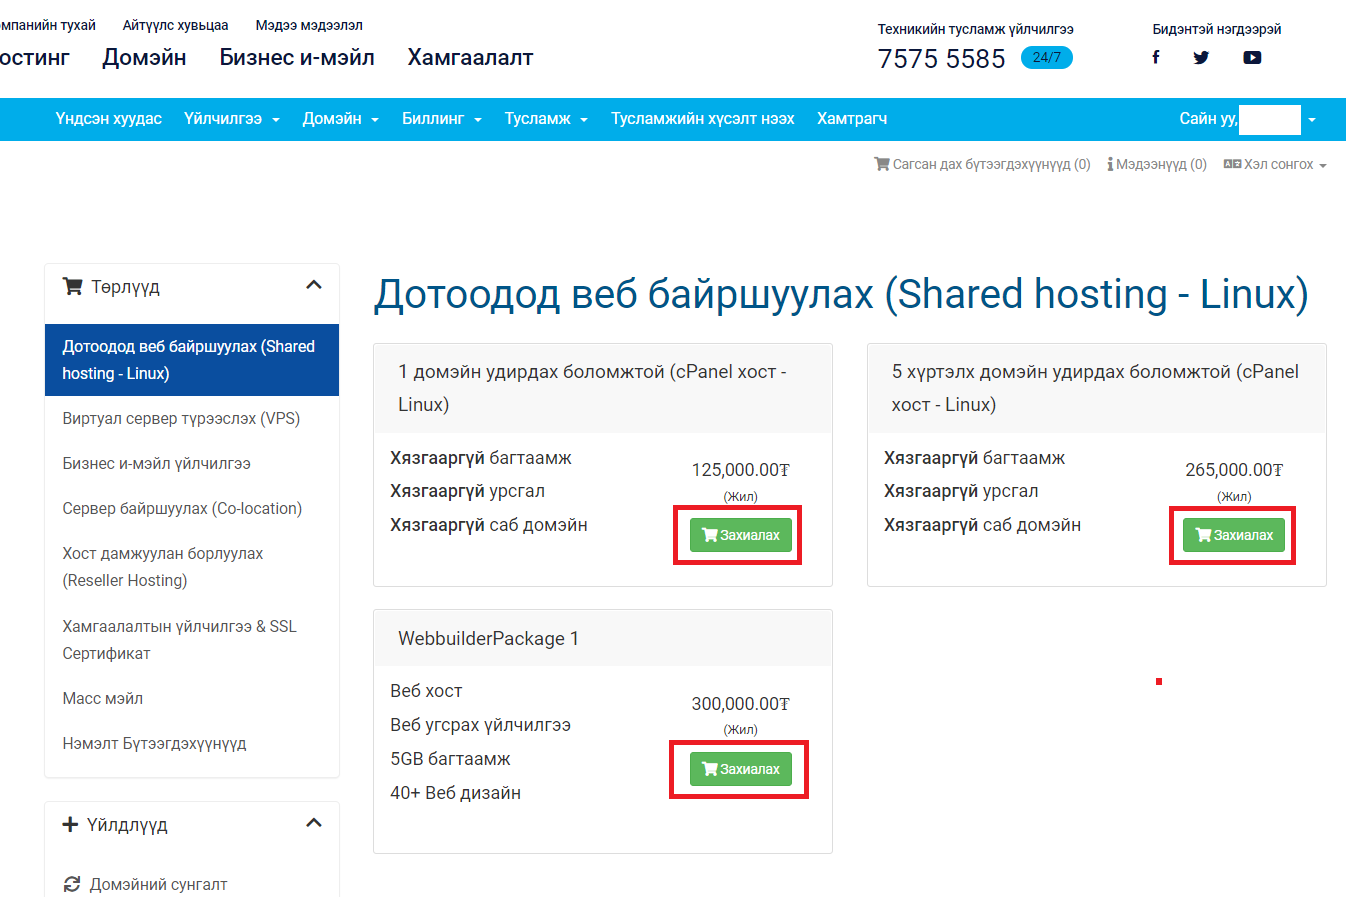Open Мэдээ мэдээлэл top link
This screenshot has width=1346, height=897.
(309, 25)
